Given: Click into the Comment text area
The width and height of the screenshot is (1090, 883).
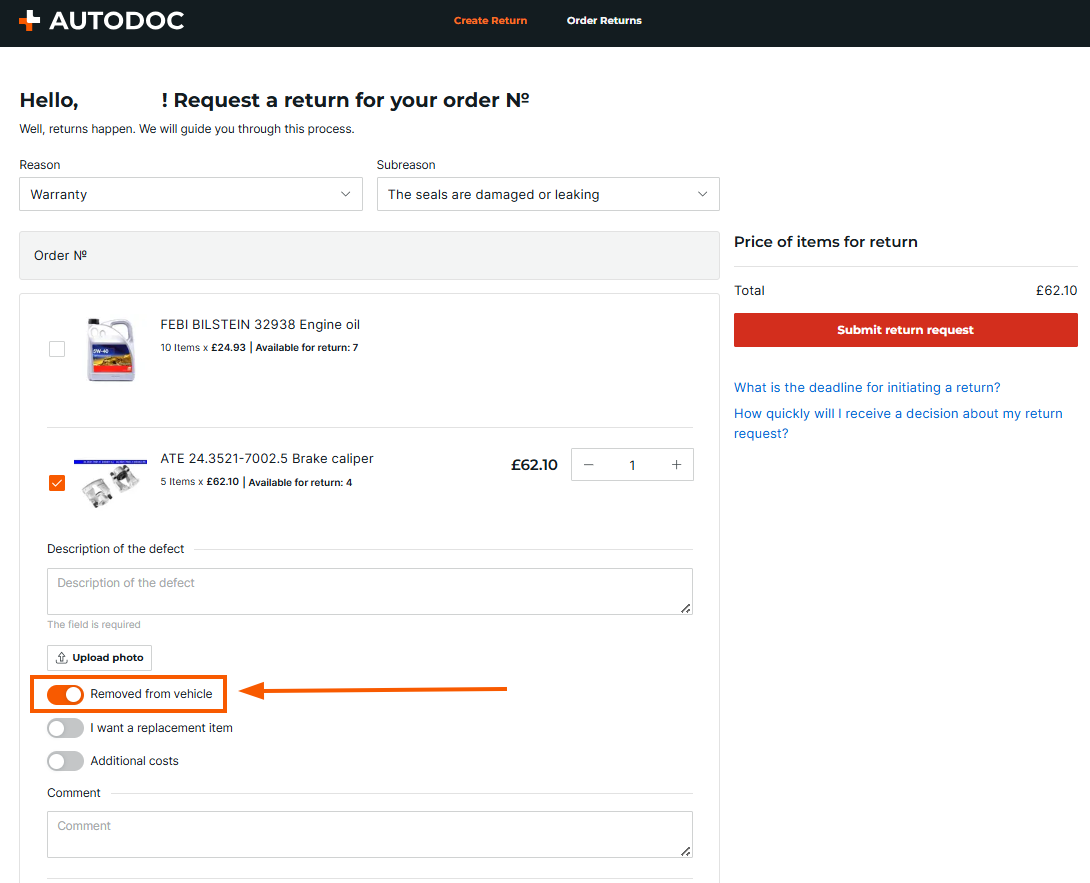Looking at the screenshot, I should coord(369,834).
